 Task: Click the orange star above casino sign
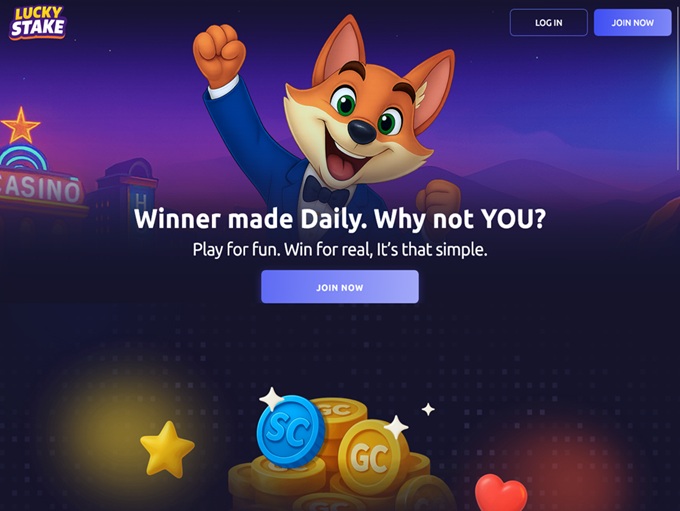point(20,126)
